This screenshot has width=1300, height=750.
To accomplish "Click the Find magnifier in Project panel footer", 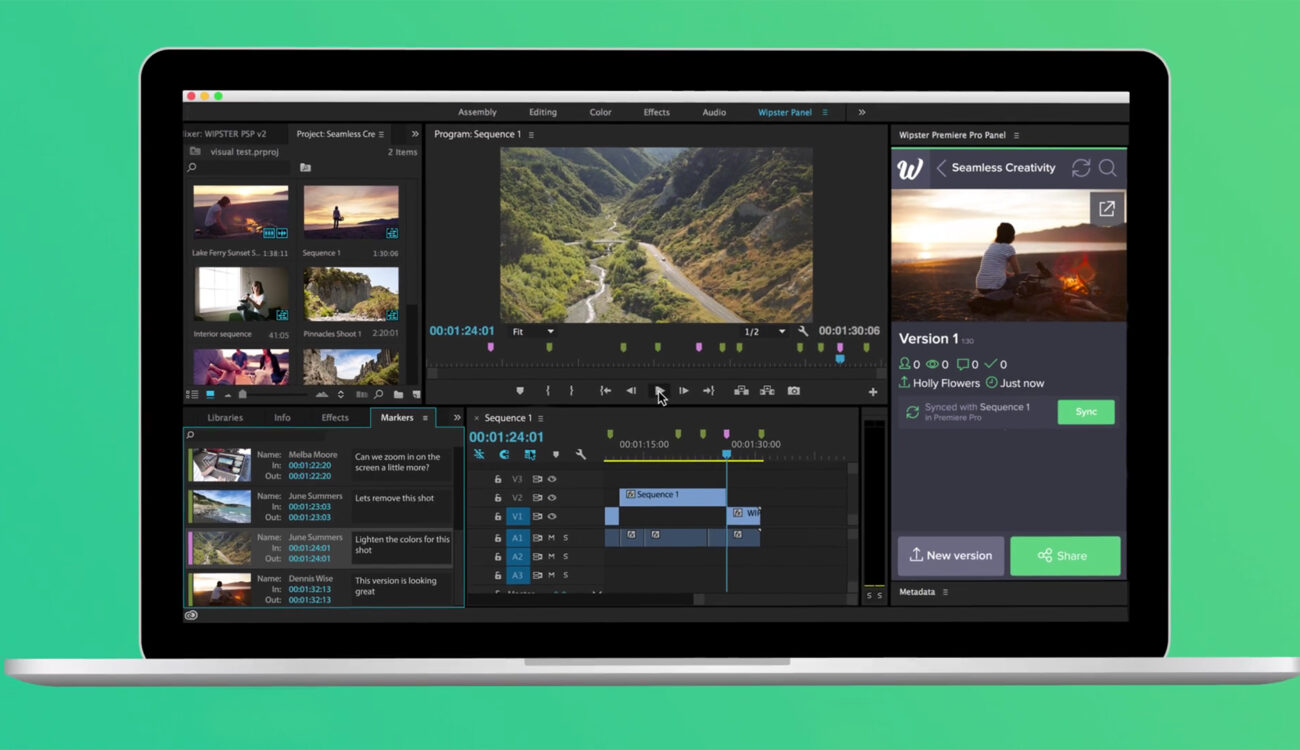I will pos(379,395).
